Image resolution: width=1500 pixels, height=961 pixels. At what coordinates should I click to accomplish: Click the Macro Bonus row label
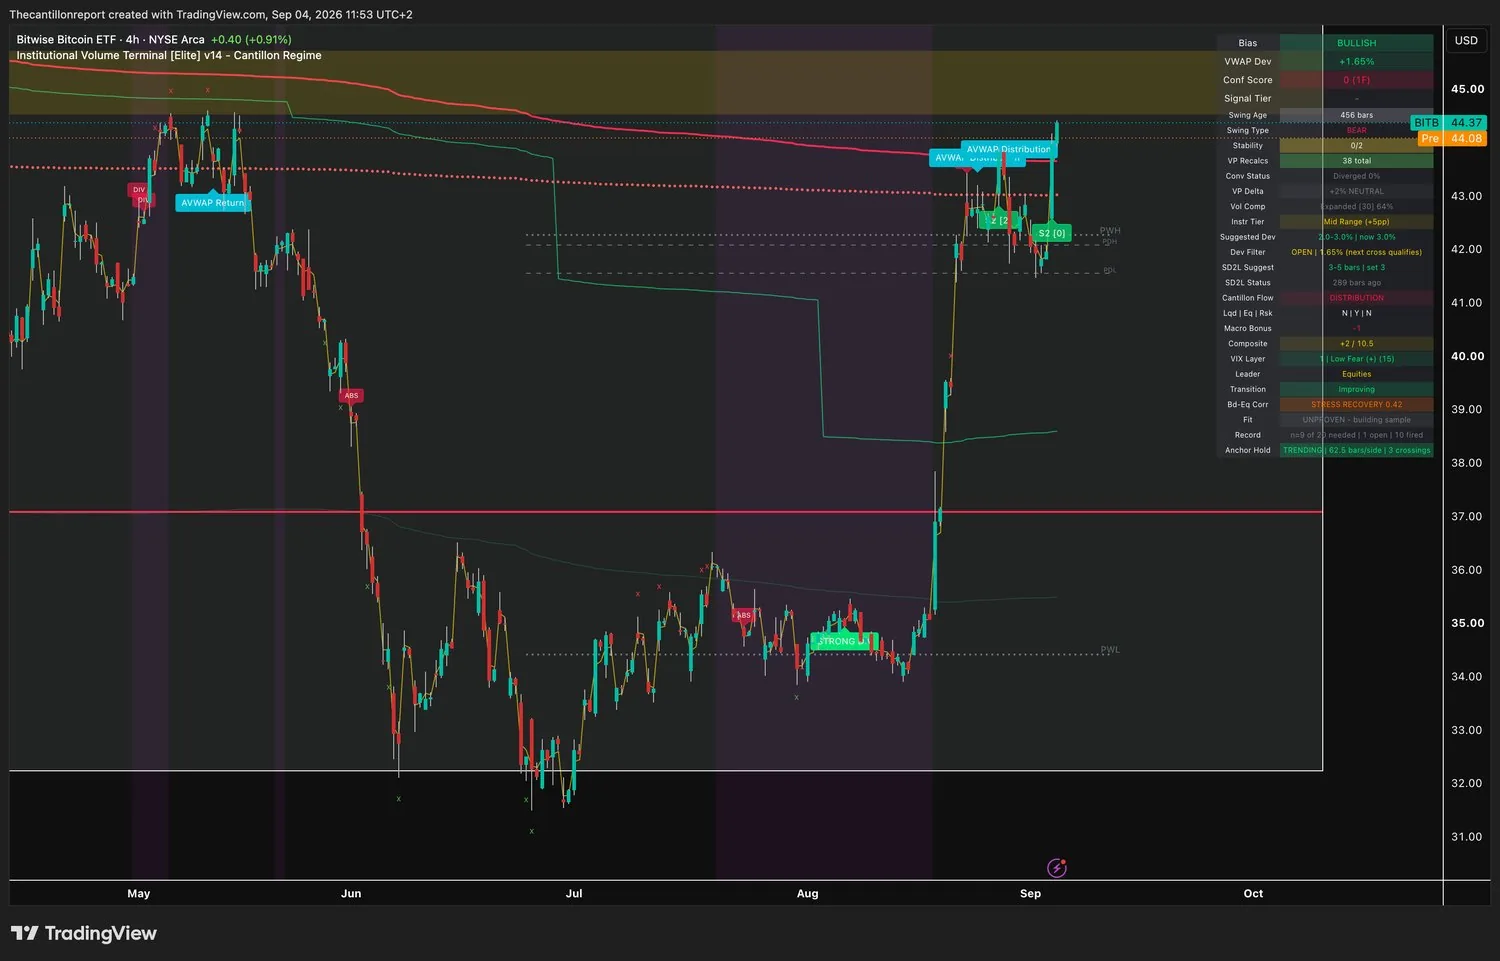1248,329
